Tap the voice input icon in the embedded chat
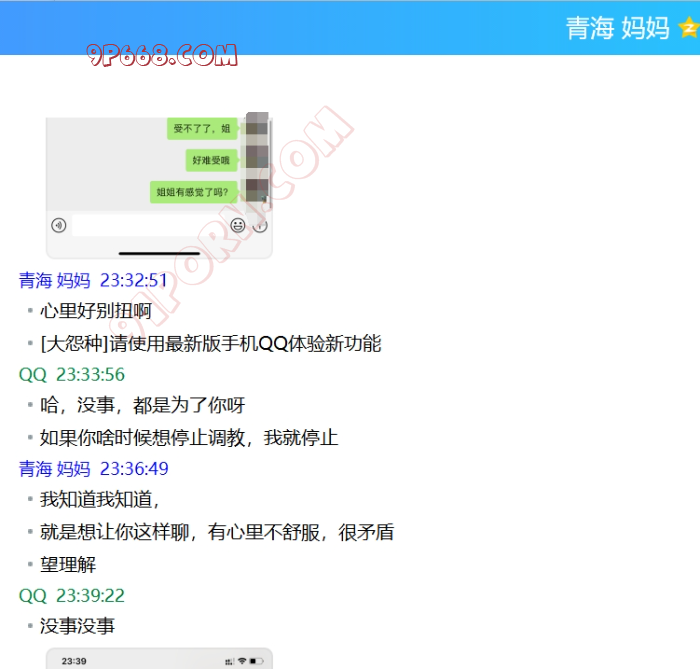Screen dimensions: 700x669 point(59,225)
